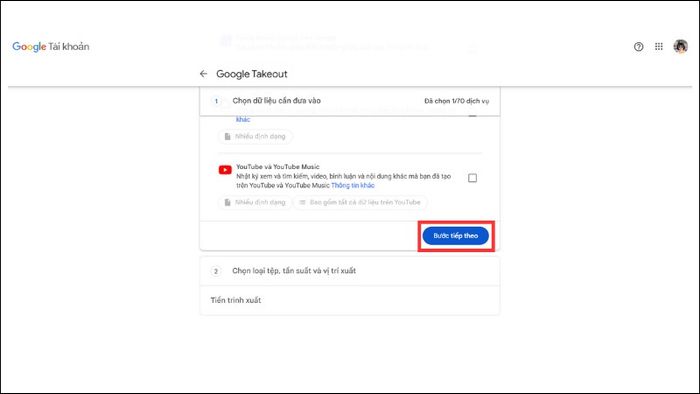Click the red YouTube icon
The width and height of the screenshot is (700, 394).
225,170
